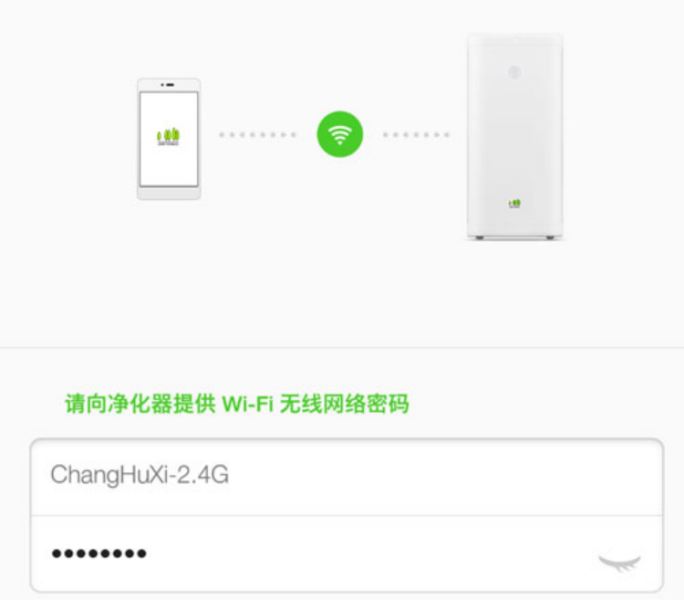Viewport: 684px width, 600px height.
Task: Select the ChangHuXi-2.4G network name field
Action: 347,477
